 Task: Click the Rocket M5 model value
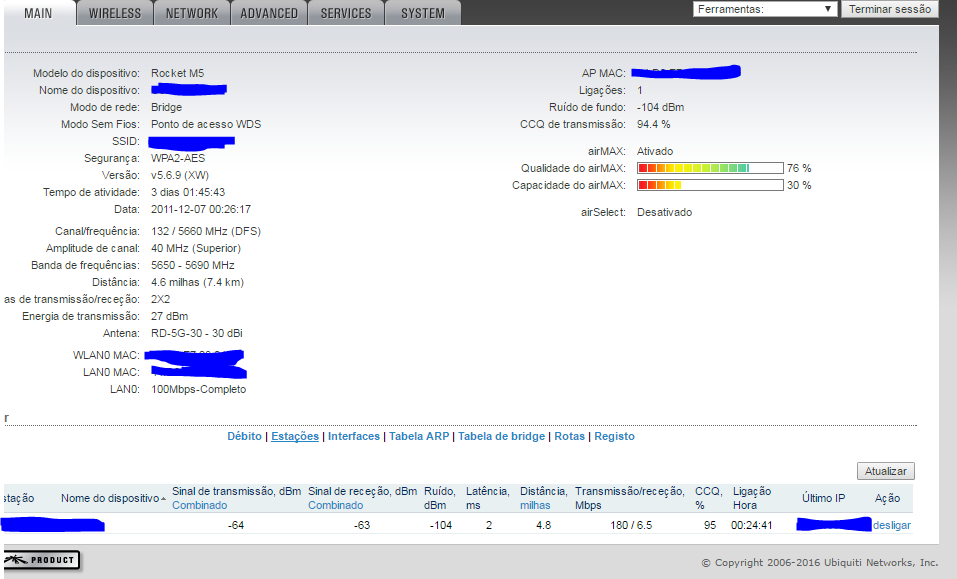point(178,73)
